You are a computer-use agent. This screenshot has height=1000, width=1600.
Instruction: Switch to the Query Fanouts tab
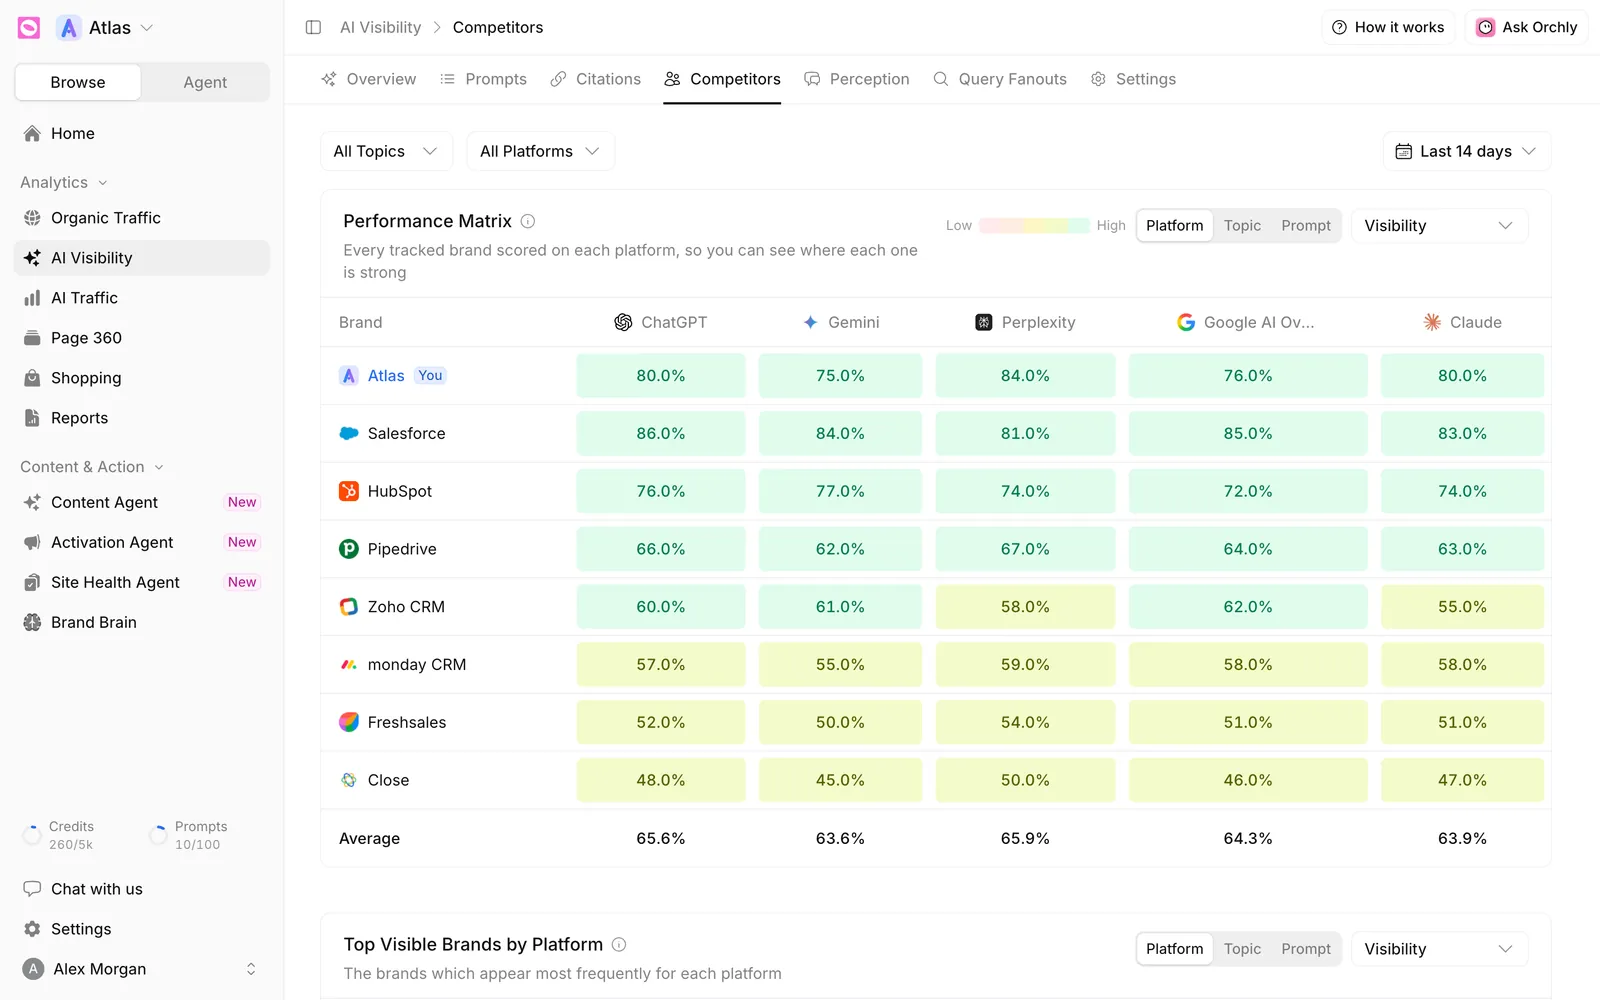pos(1000,79)
